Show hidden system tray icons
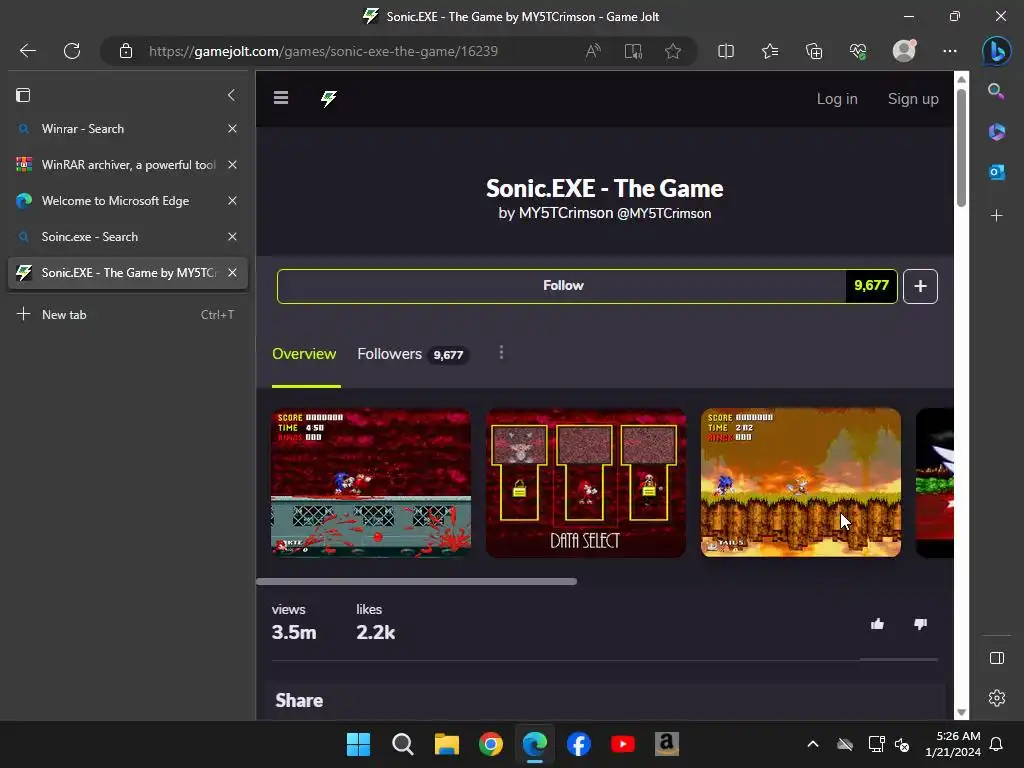Screen dimensions: 1024x768 tap(812, 744)
